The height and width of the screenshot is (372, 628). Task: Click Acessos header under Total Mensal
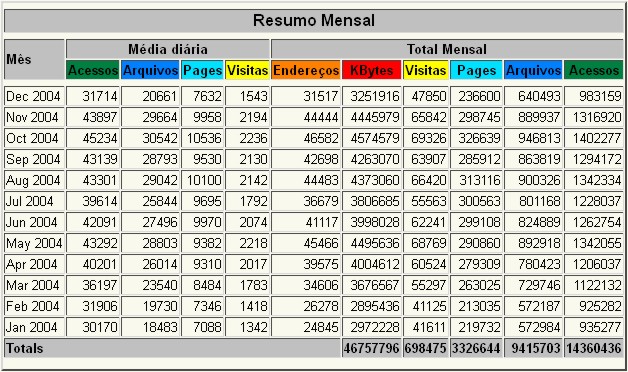click(594, 70)
